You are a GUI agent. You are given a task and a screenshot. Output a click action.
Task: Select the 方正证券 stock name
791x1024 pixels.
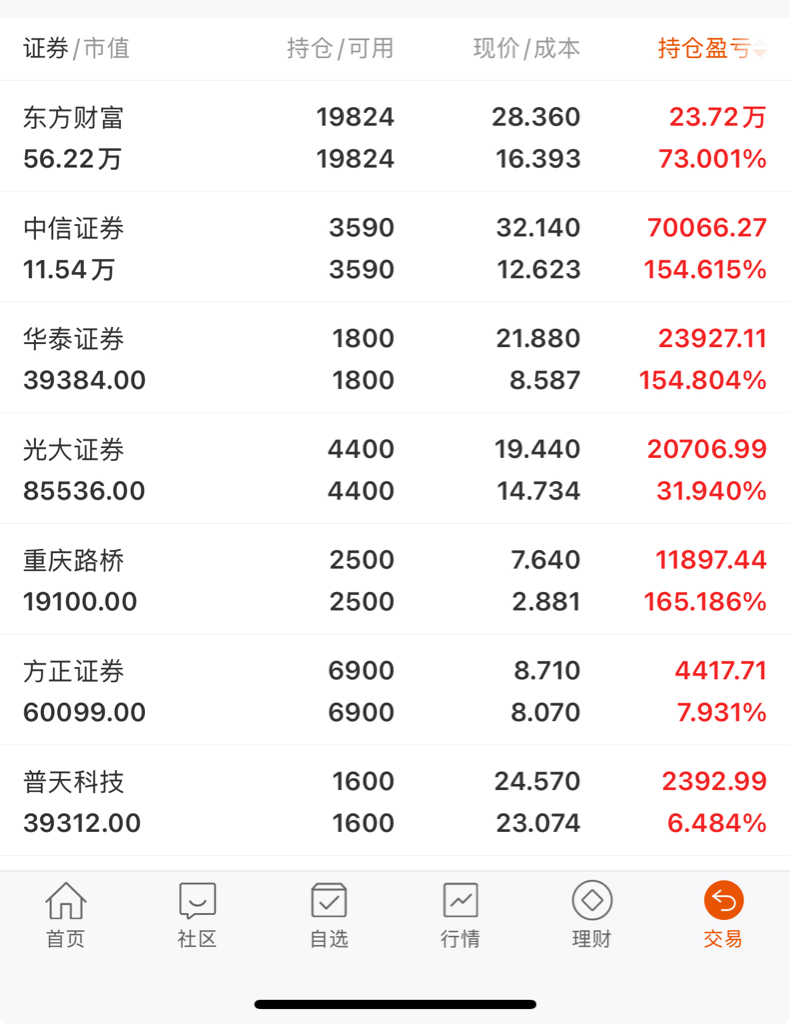(74, 671)
